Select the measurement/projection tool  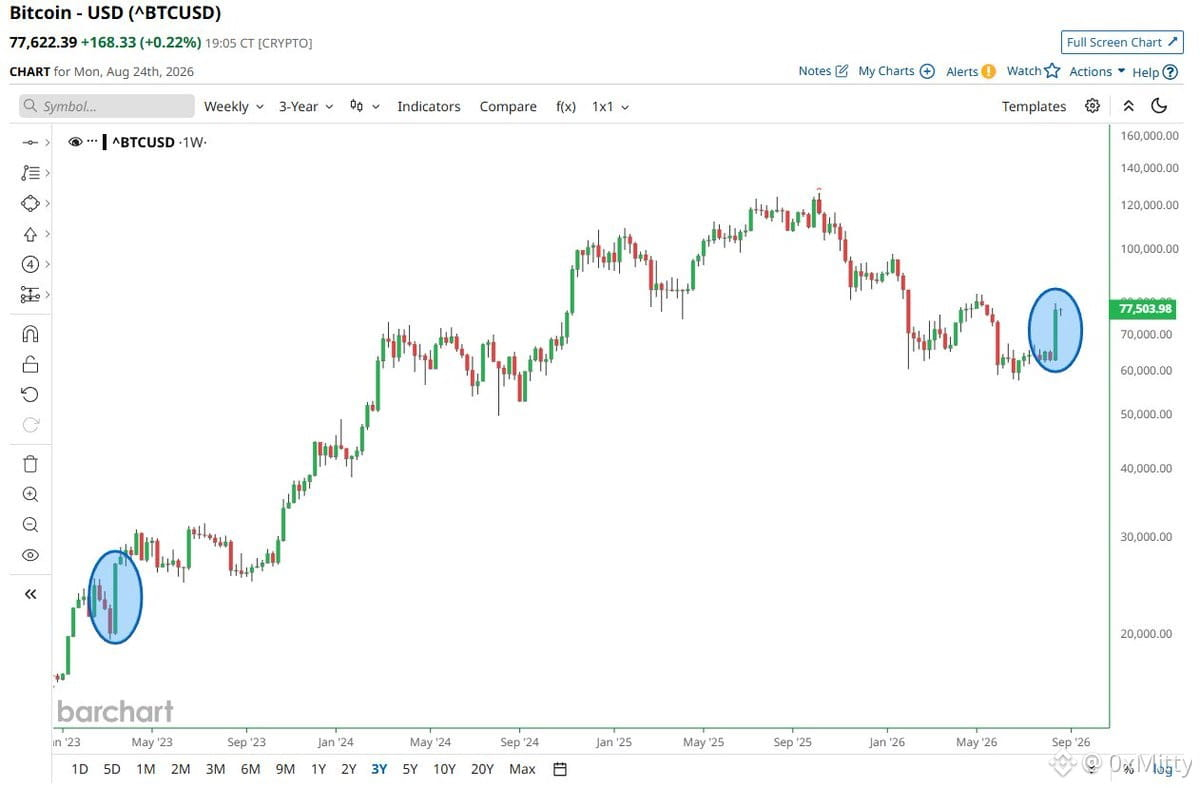click(30, 295)
